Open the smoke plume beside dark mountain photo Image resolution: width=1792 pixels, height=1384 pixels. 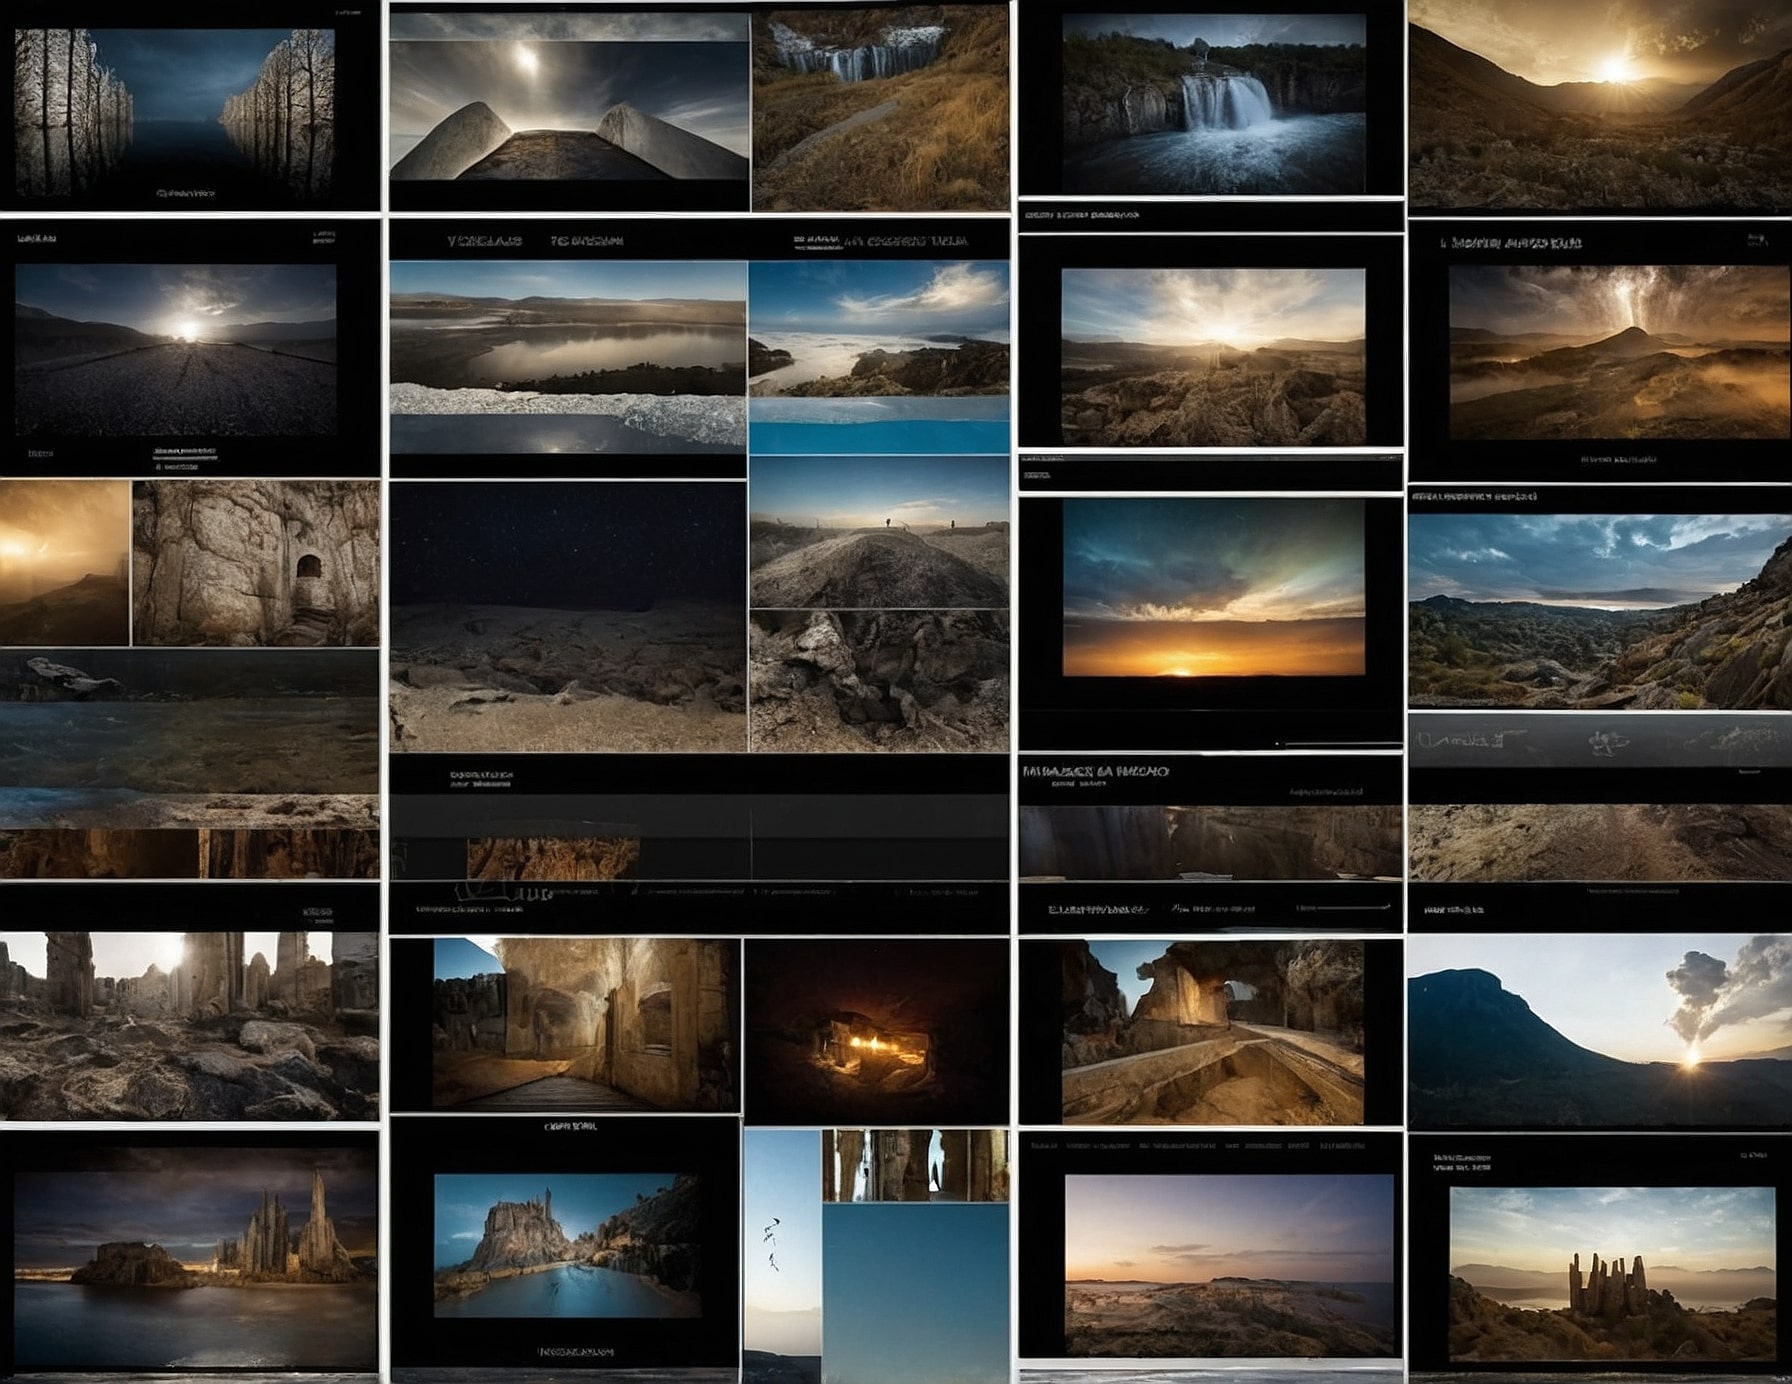pyautogui.click(x=1600, y=1032)
